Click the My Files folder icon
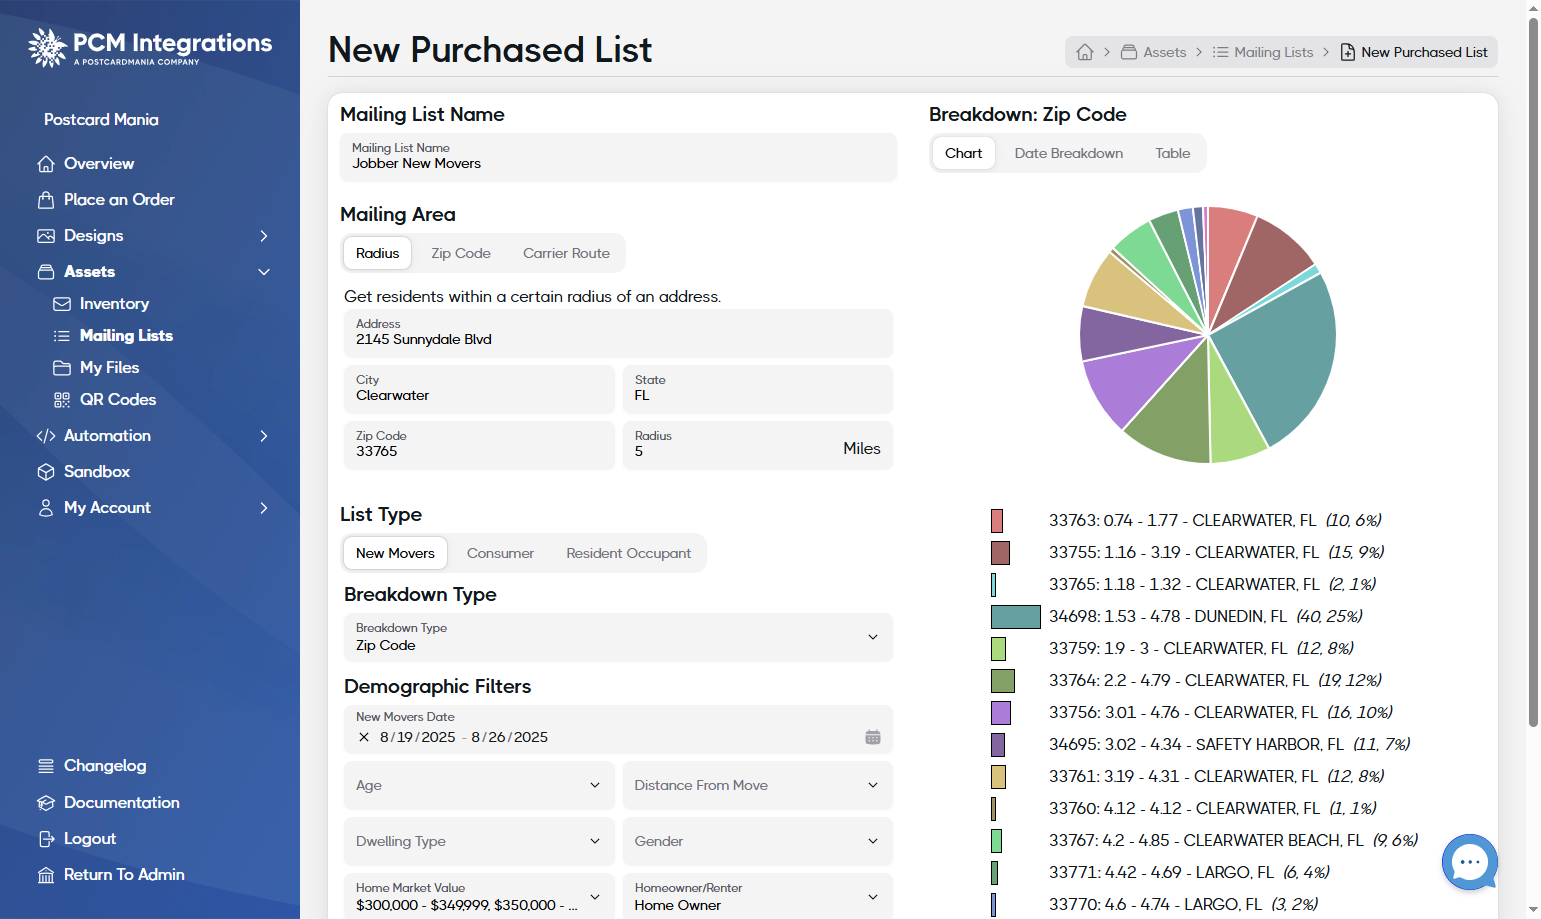Screen dimensions: 1541x919 click(62, 368)
